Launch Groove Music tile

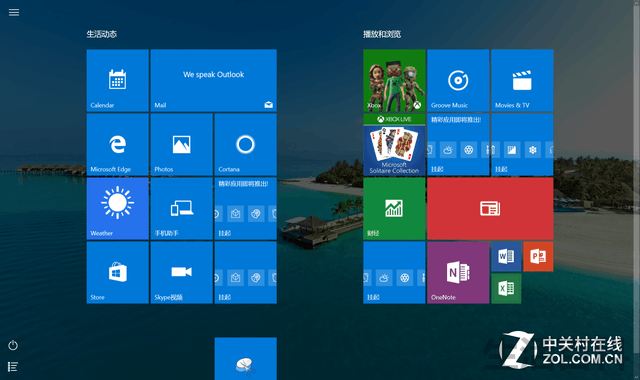click(x=458, y=80)
